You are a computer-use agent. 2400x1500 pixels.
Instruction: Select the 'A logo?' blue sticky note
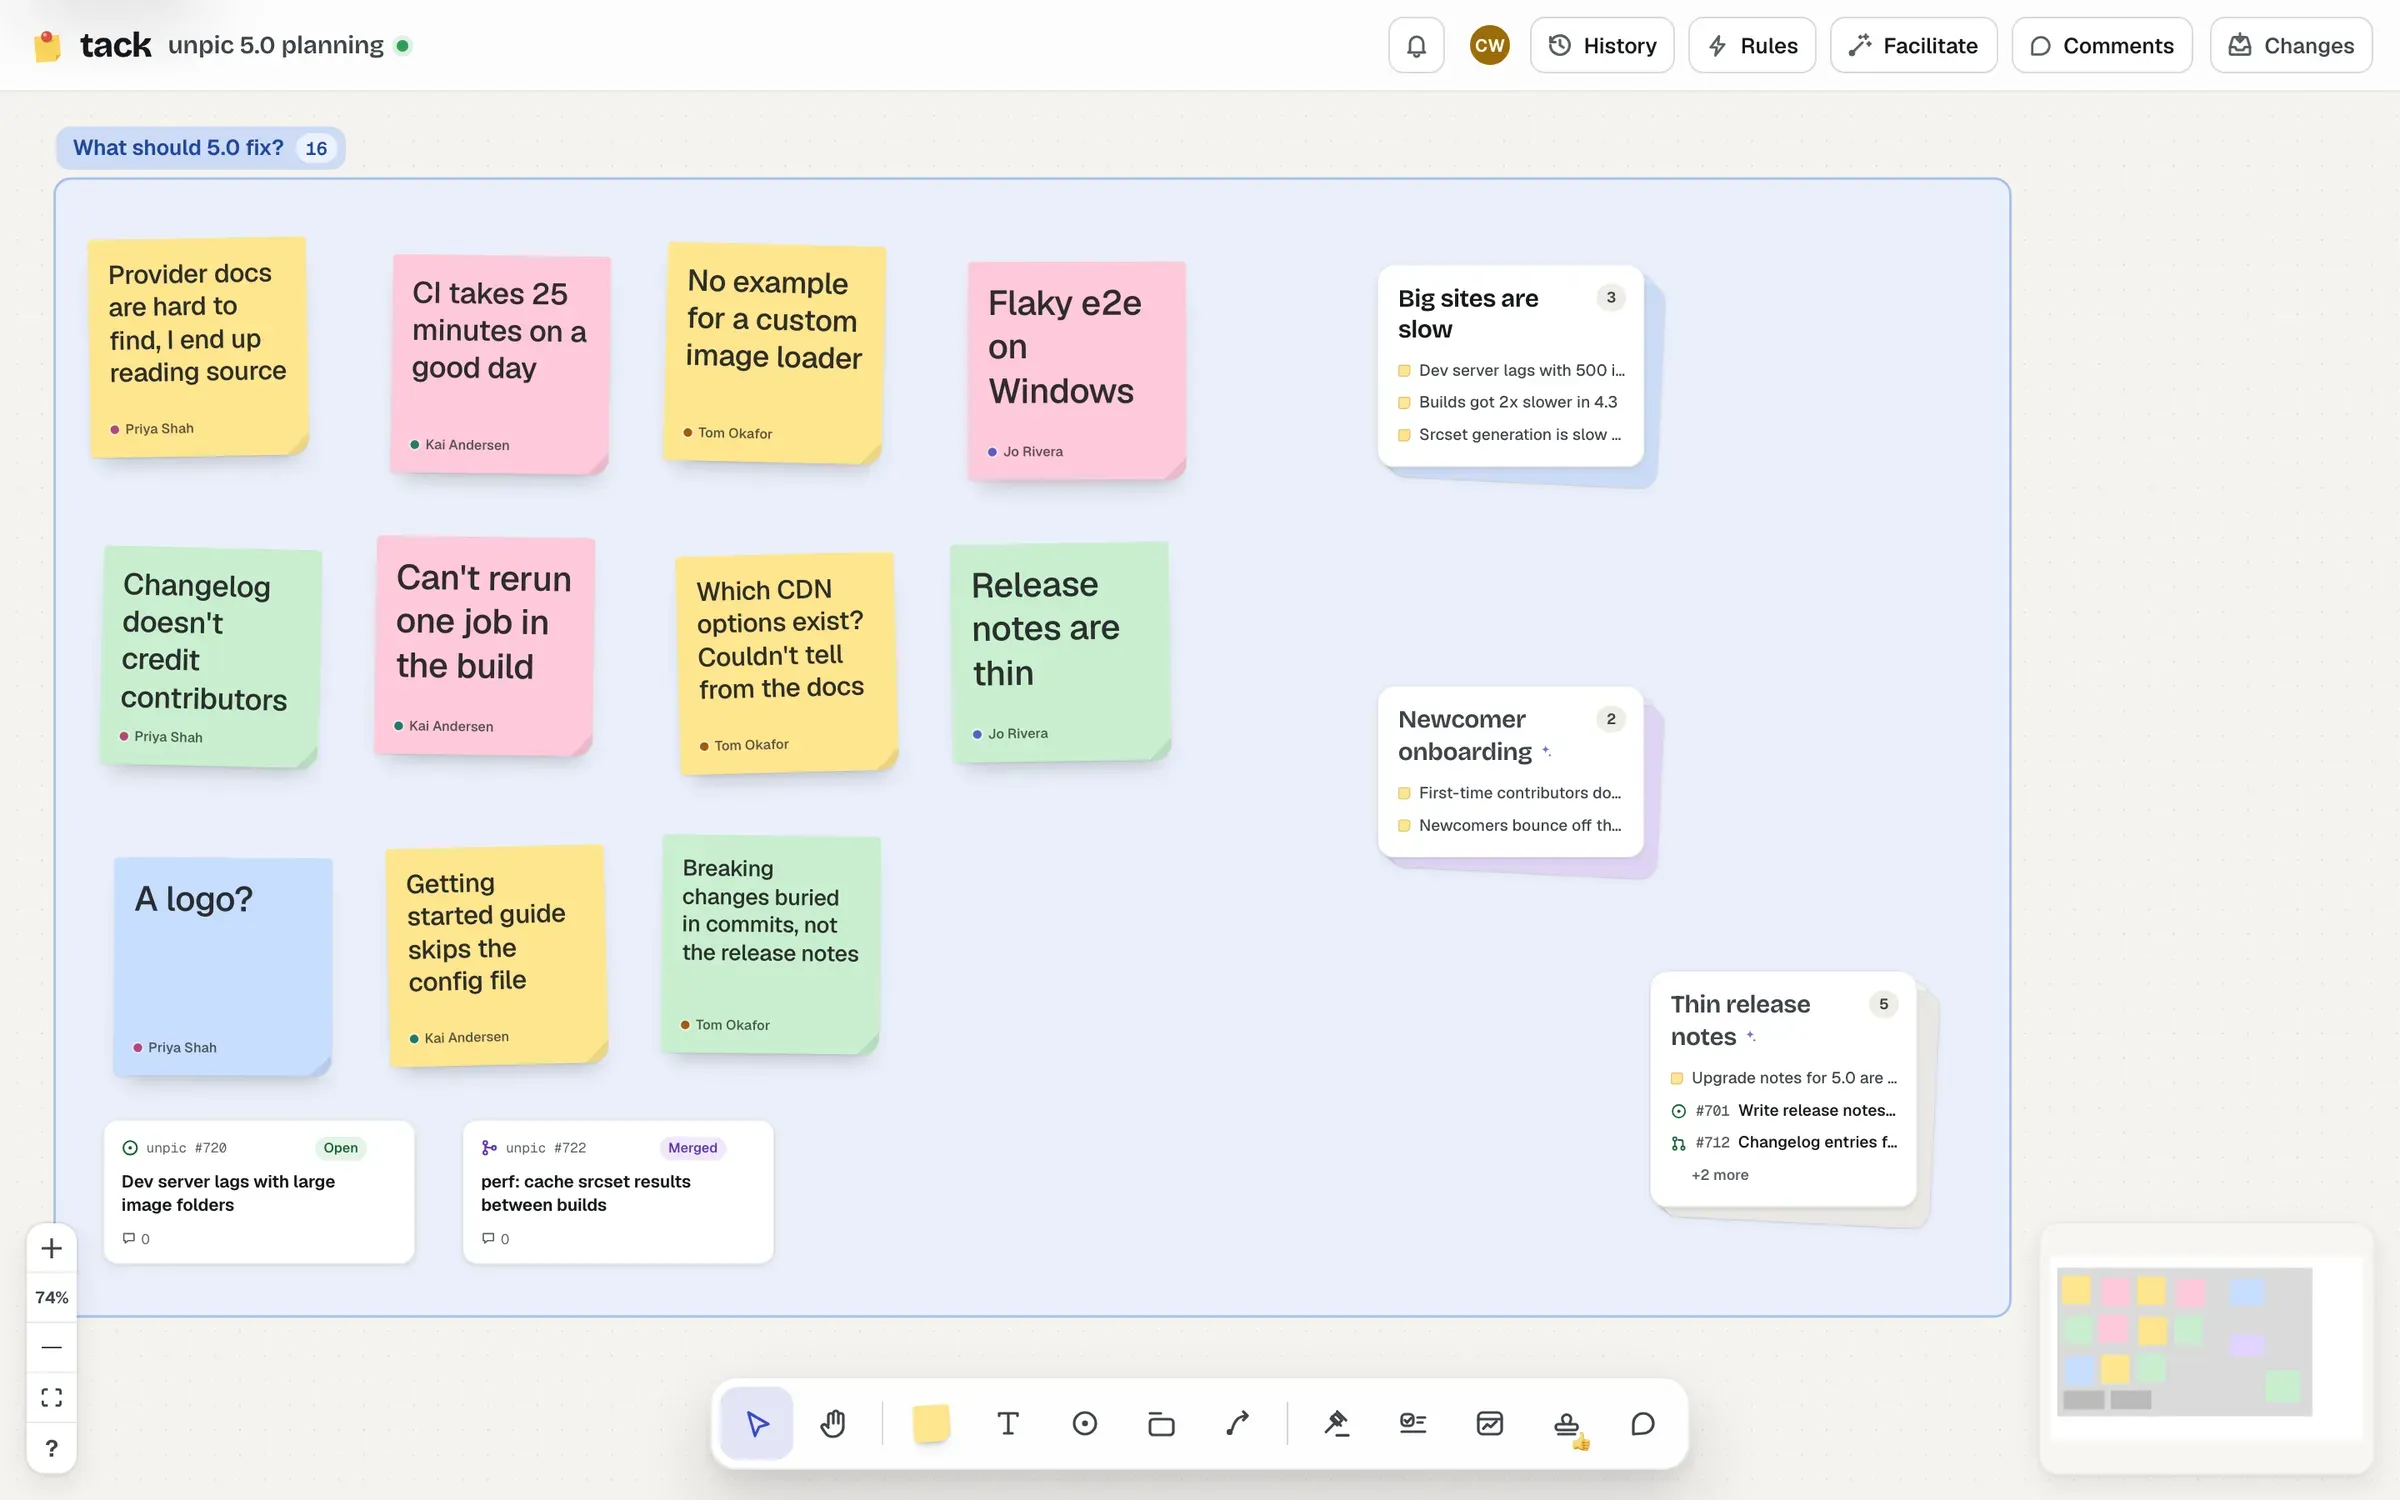[x=223, y=967]
